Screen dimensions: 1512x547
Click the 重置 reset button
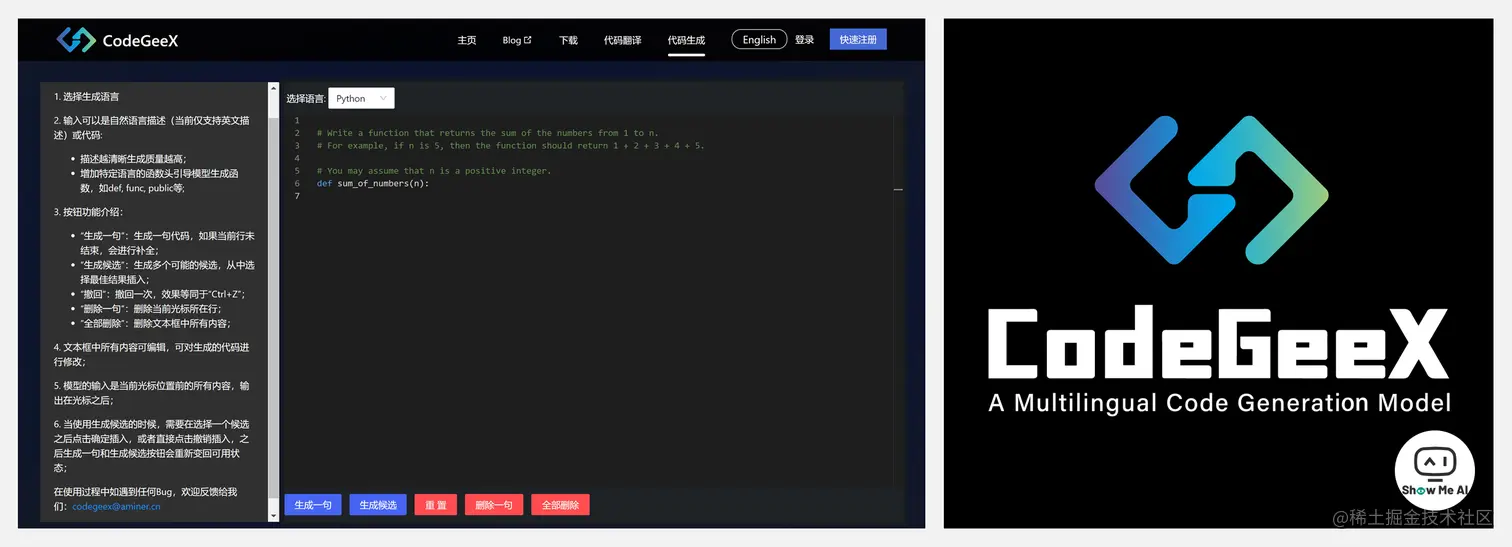point(436,505)
